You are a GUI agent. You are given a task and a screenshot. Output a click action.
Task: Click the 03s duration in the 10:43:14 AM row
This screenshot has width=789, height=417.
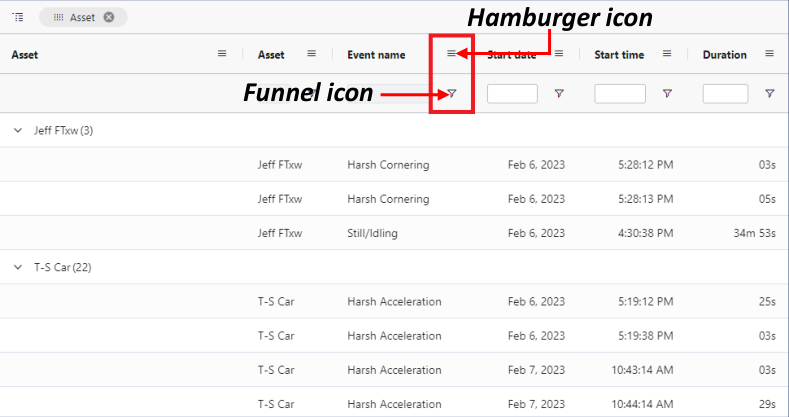click(x=767, y=370)
